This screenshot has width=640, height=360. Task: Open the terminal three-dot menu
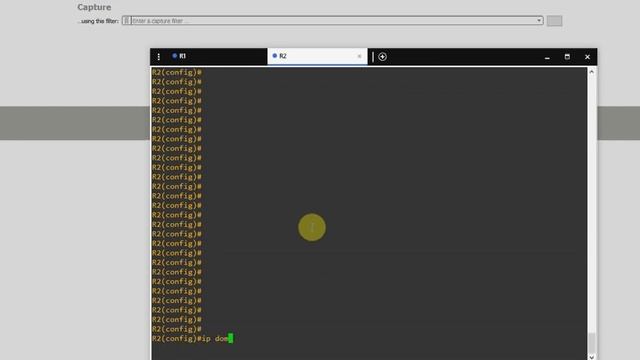click(158, 57)
